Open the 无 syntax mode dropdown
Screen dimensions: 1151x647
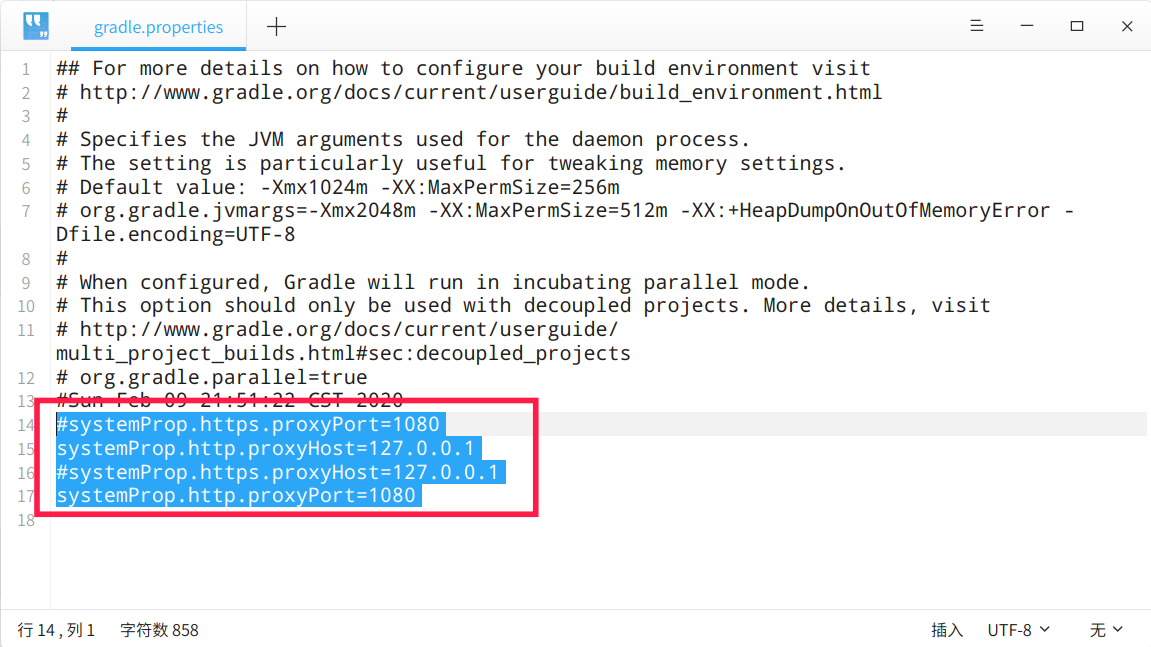tap(1102, 630)
